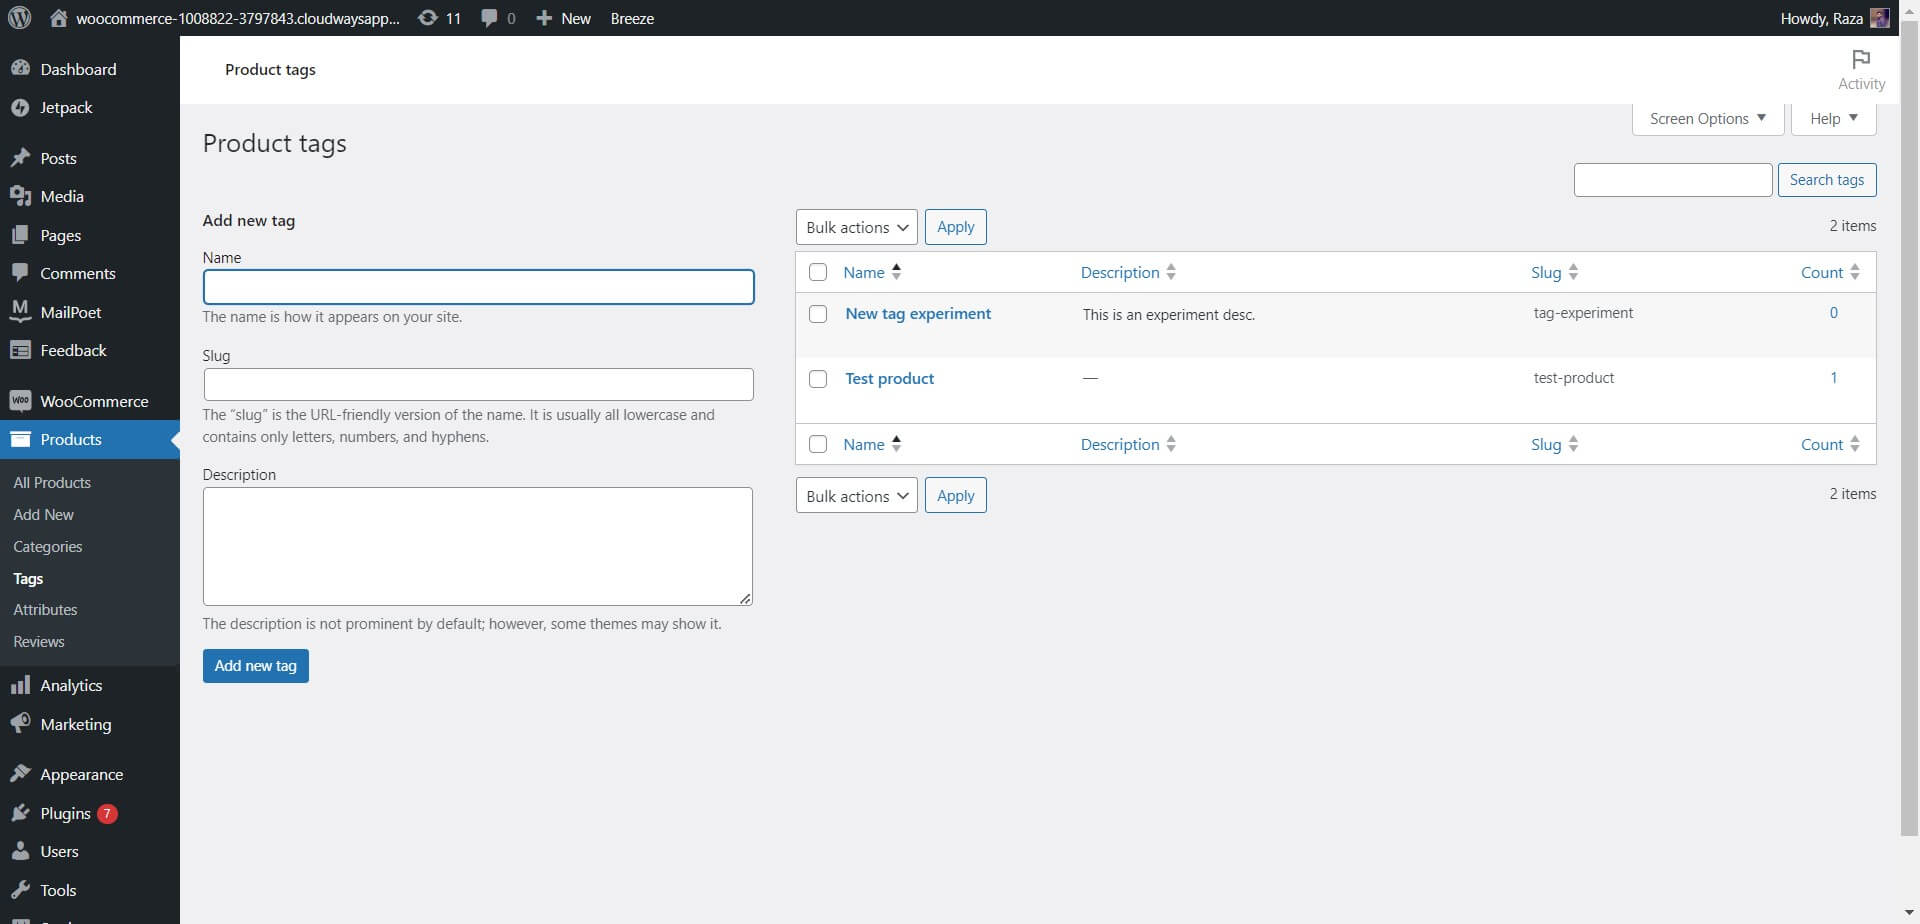Click the search tags input box
Image resolution: width=1920 pixels, height=924 pixels.
1673,180
